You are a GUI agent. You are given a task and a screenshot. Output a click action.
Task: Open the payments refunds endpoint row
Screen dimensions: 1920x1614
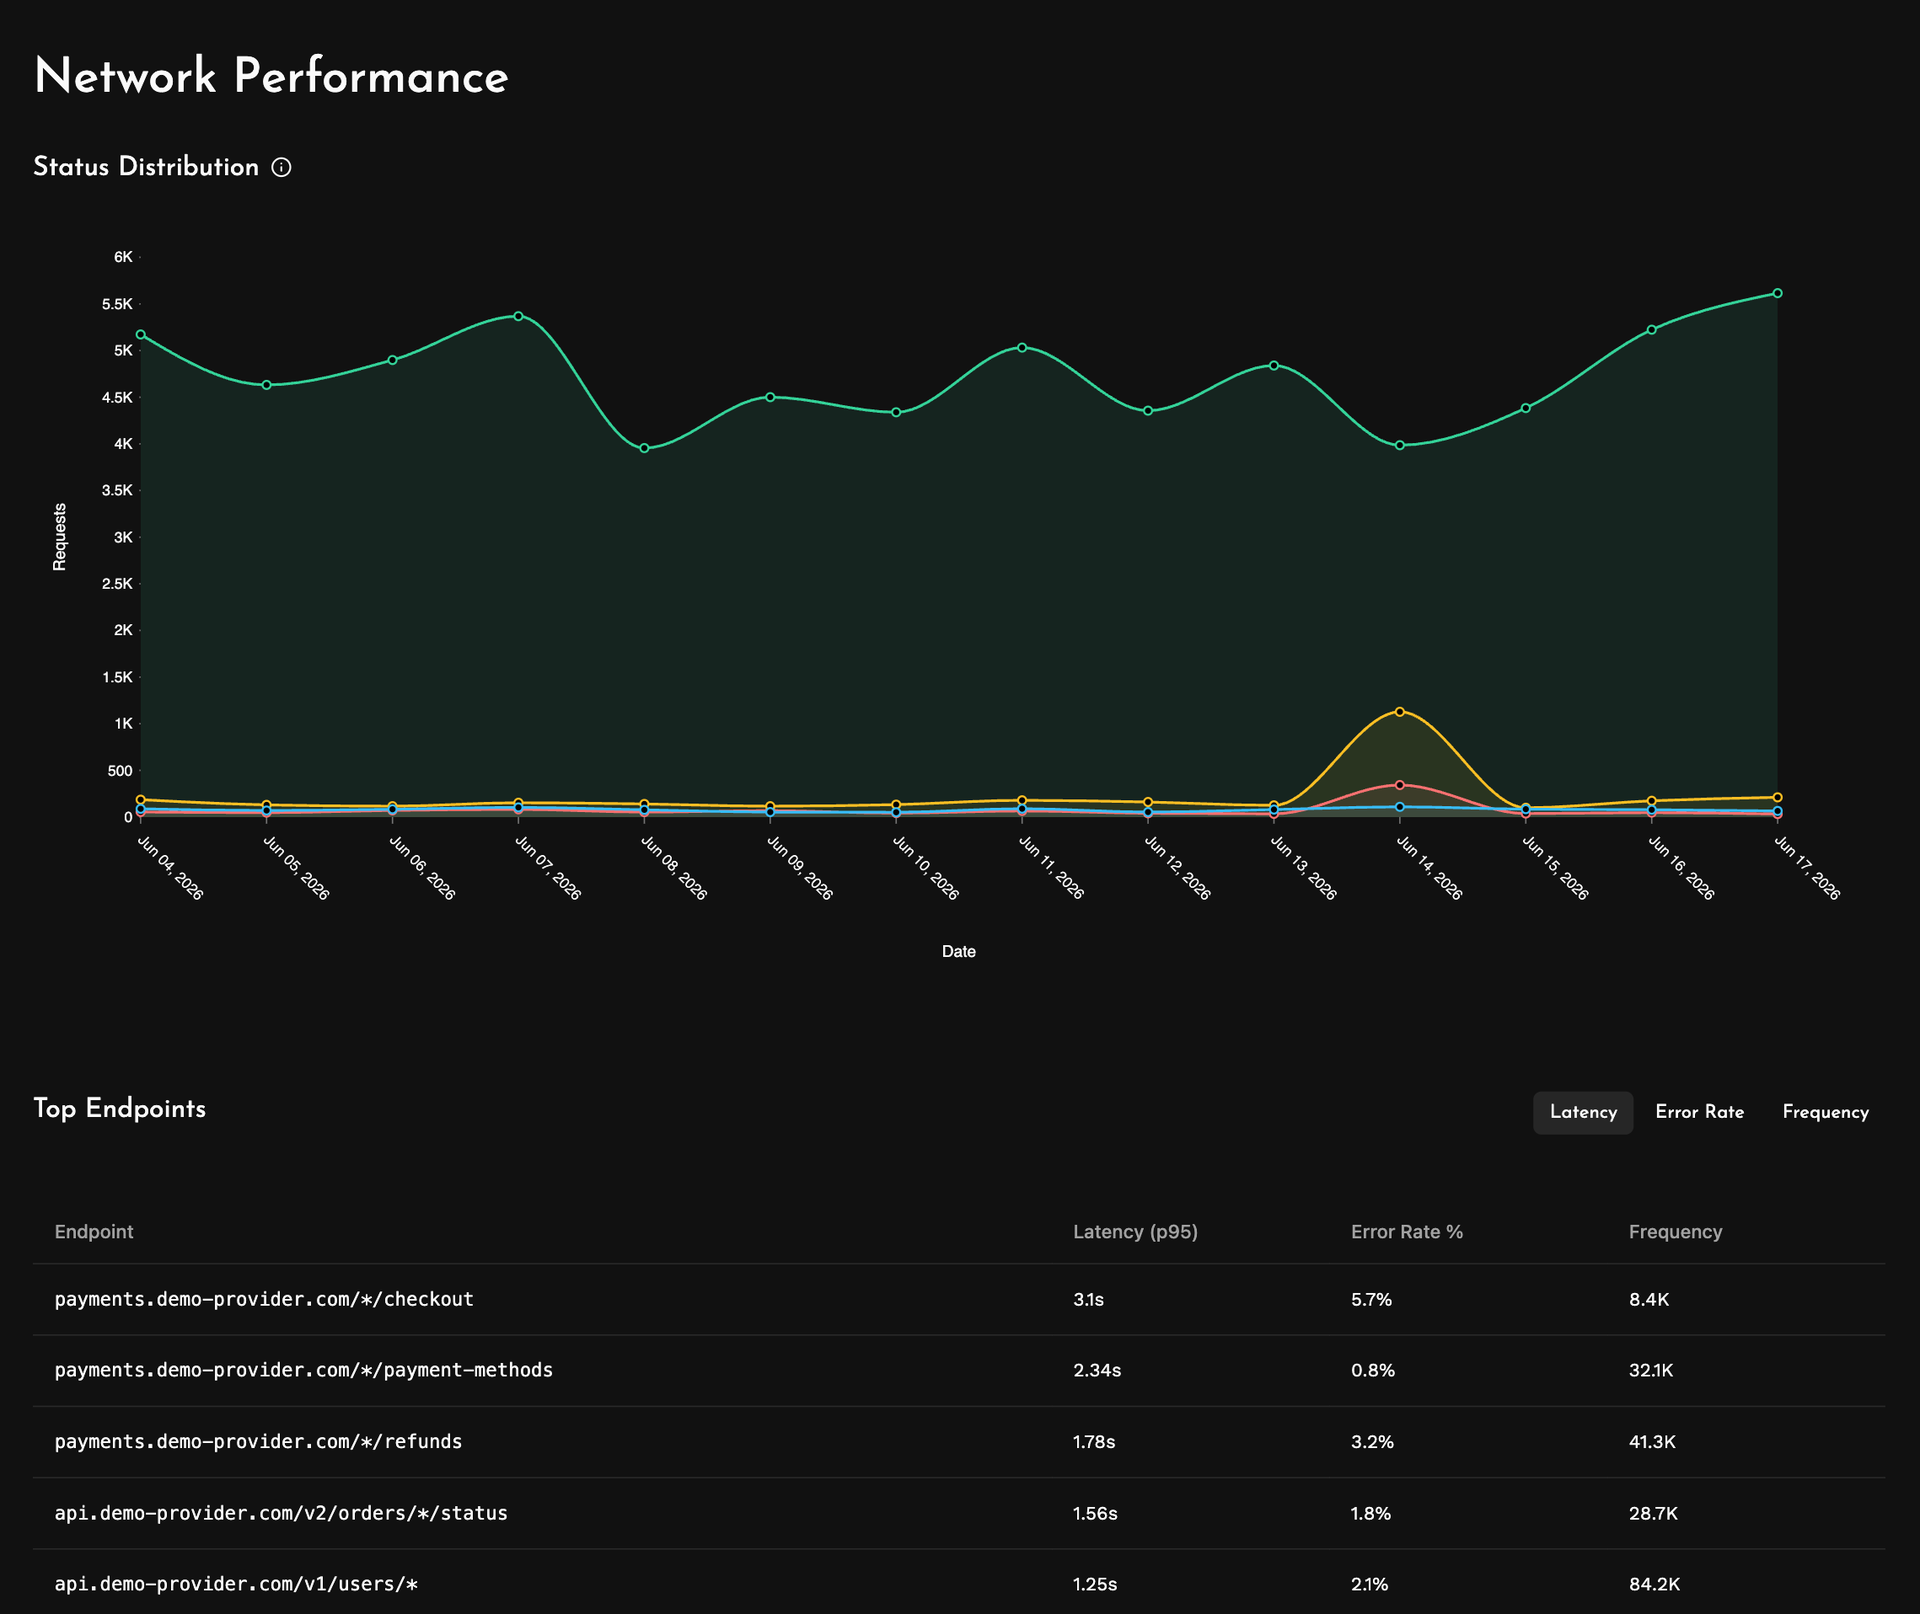(959, 1442)
